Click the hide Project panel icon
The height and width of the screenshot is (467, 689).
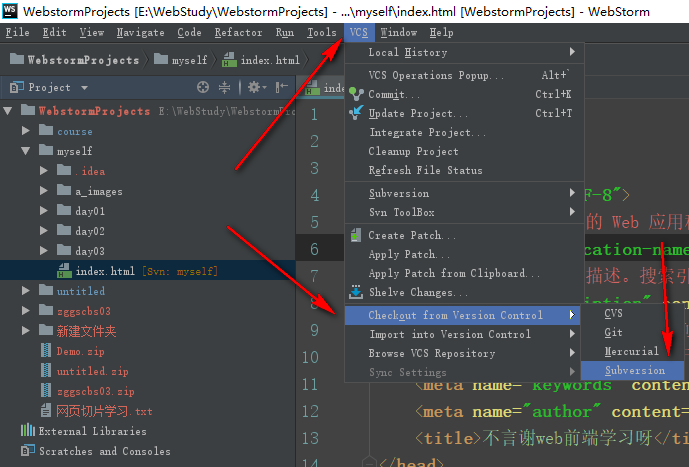[281, 87]
